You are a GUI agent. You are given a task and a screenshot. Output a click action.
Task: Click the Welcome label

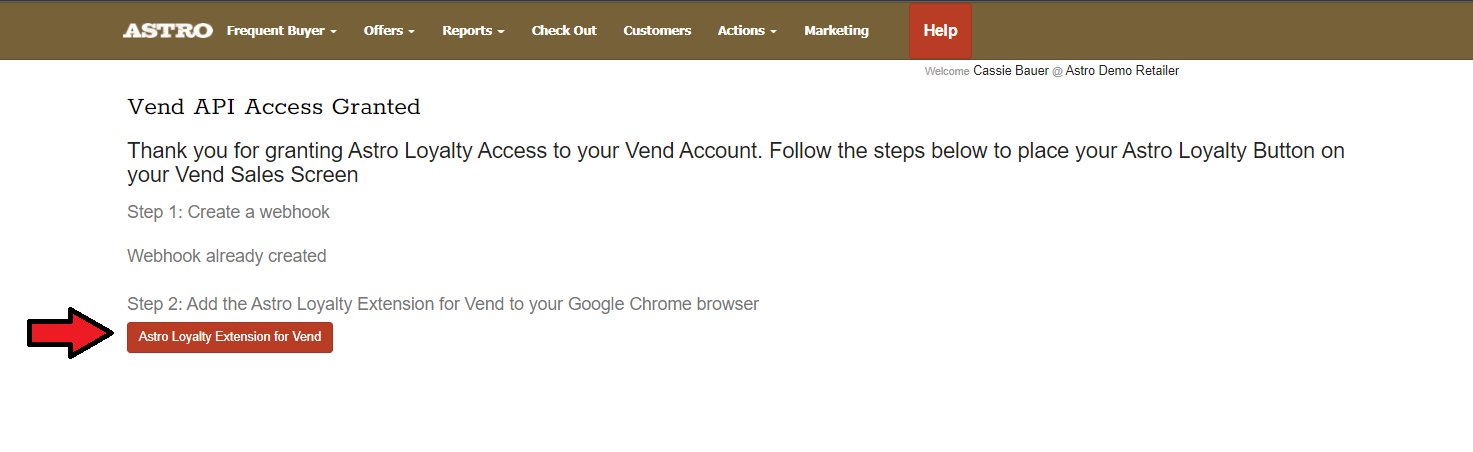coord(947,72)
